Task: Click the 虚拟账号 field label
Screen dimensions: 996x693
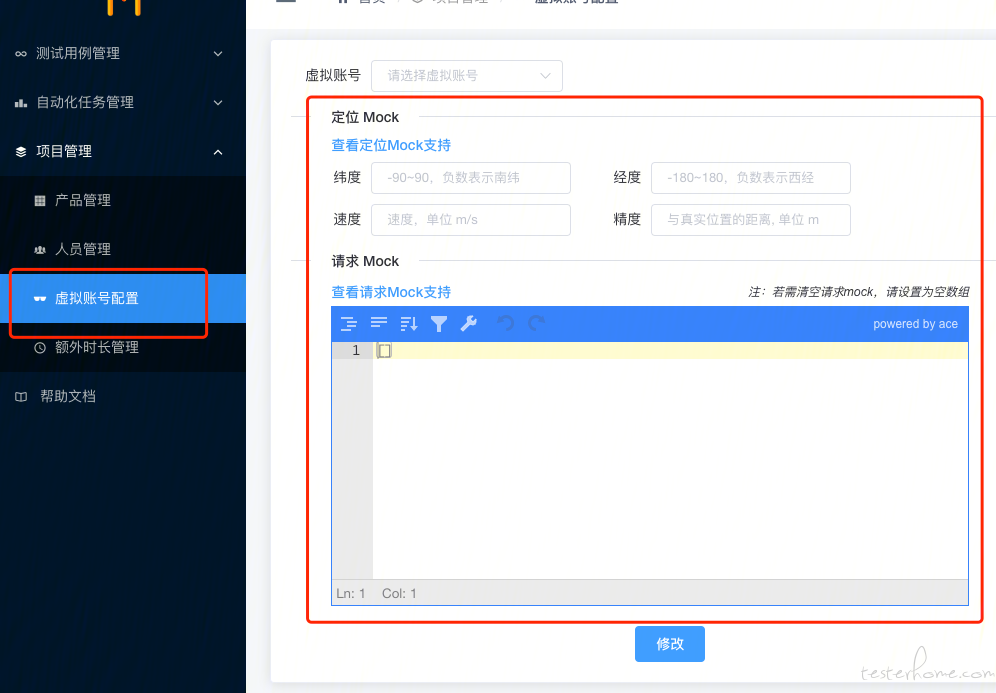Action: (x=333, y=76)
